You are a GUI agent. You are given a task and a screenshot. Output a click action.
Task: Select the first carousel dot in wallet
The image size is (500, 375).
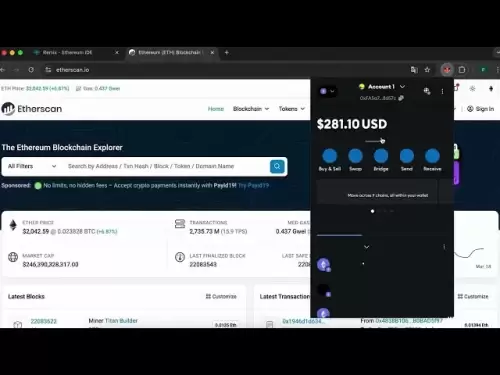pyautogui.click(x=372, y=211)
